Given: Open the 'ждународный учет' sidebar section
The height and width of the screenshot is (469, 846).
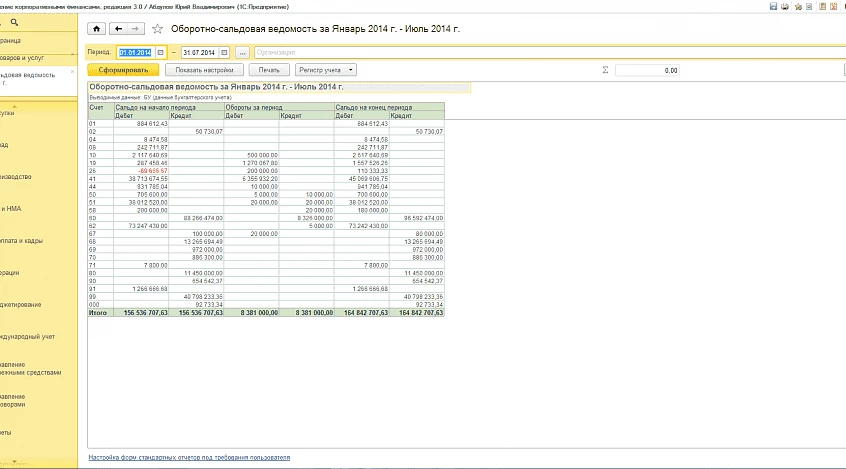Looking at the screenshot, I should pyautogui.click(x=28, y=336).
